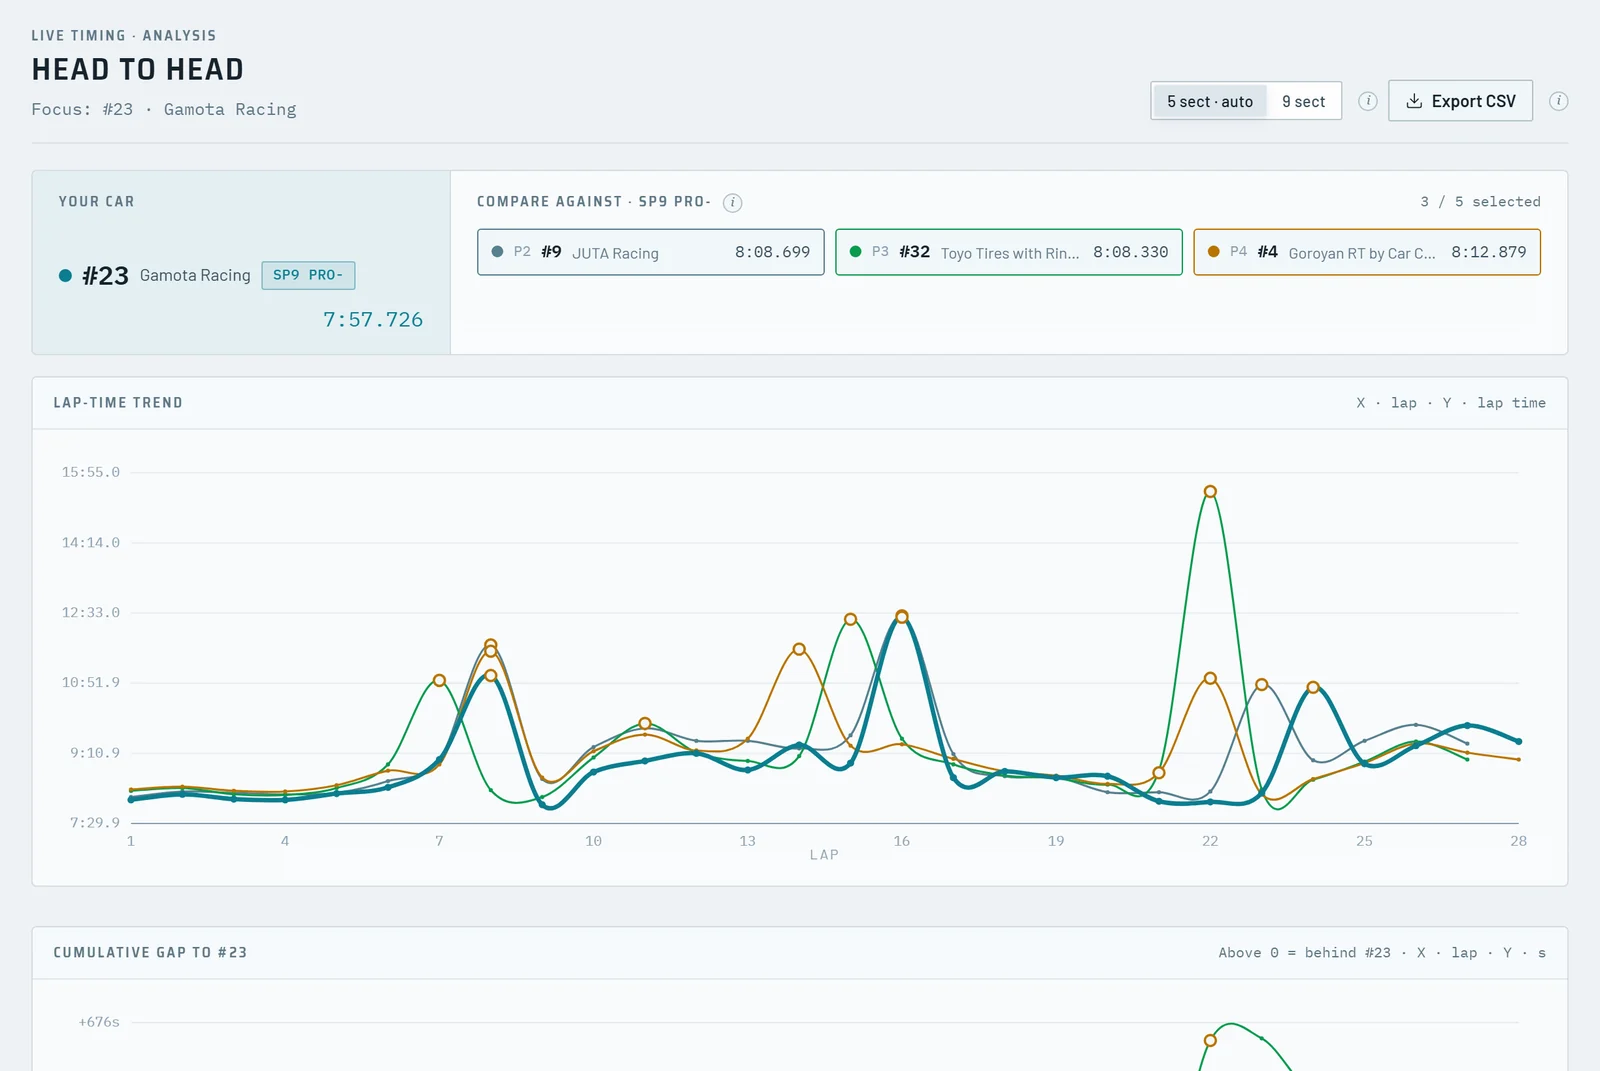Click the 'CUMULATIVE GAP TO #23' title
Screen dimensions: 1600x1071
[150, 953]
